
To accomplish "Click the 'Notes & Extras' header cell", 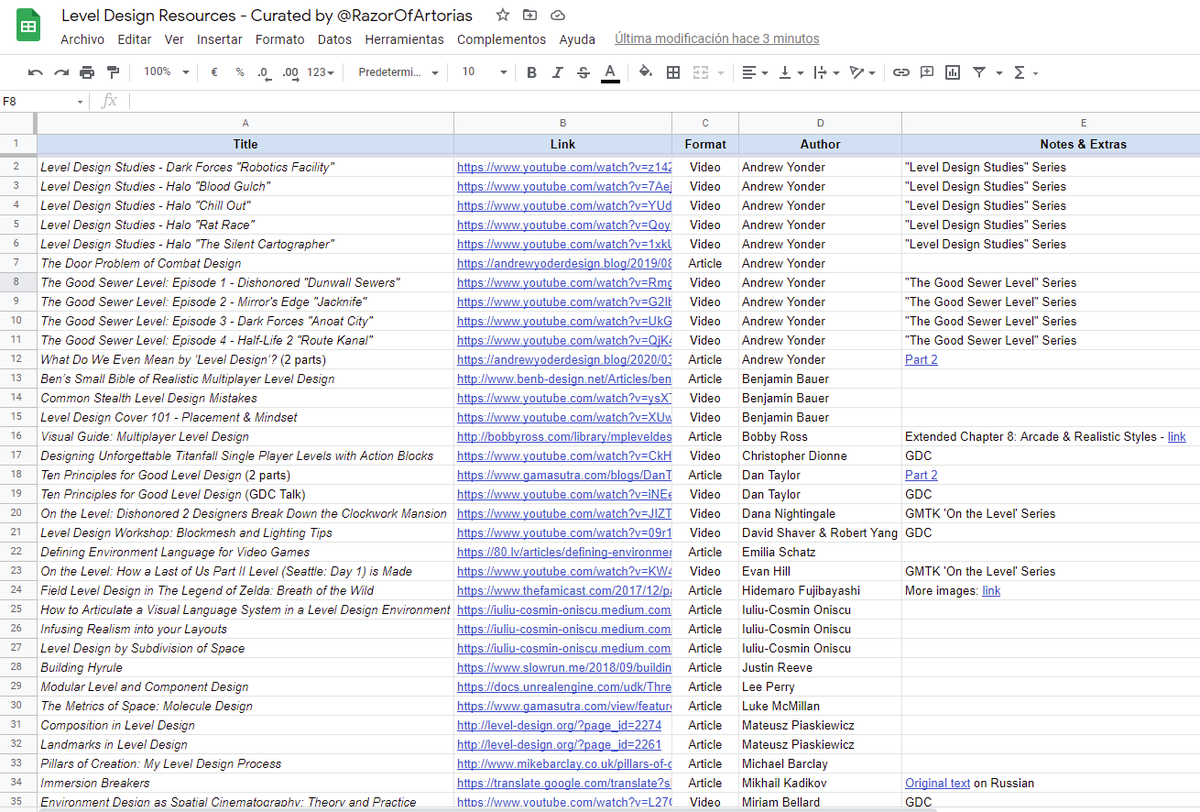I will click(x=1051, y=144).
